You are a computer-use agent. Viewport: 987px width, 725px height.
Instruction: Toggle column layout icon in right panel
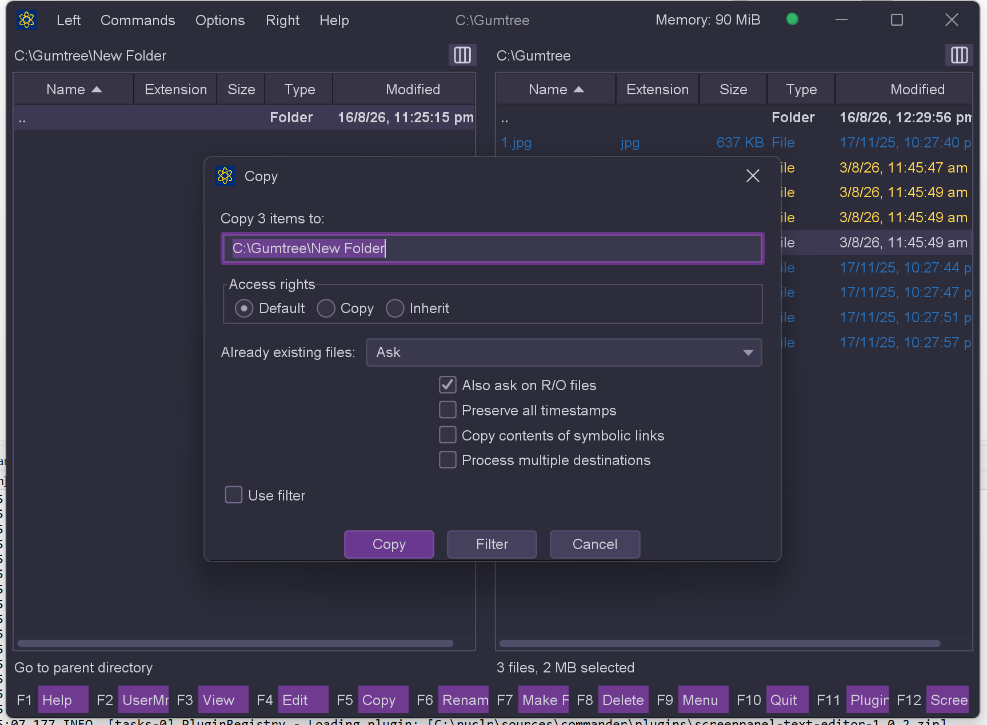[x=959, y=55]
